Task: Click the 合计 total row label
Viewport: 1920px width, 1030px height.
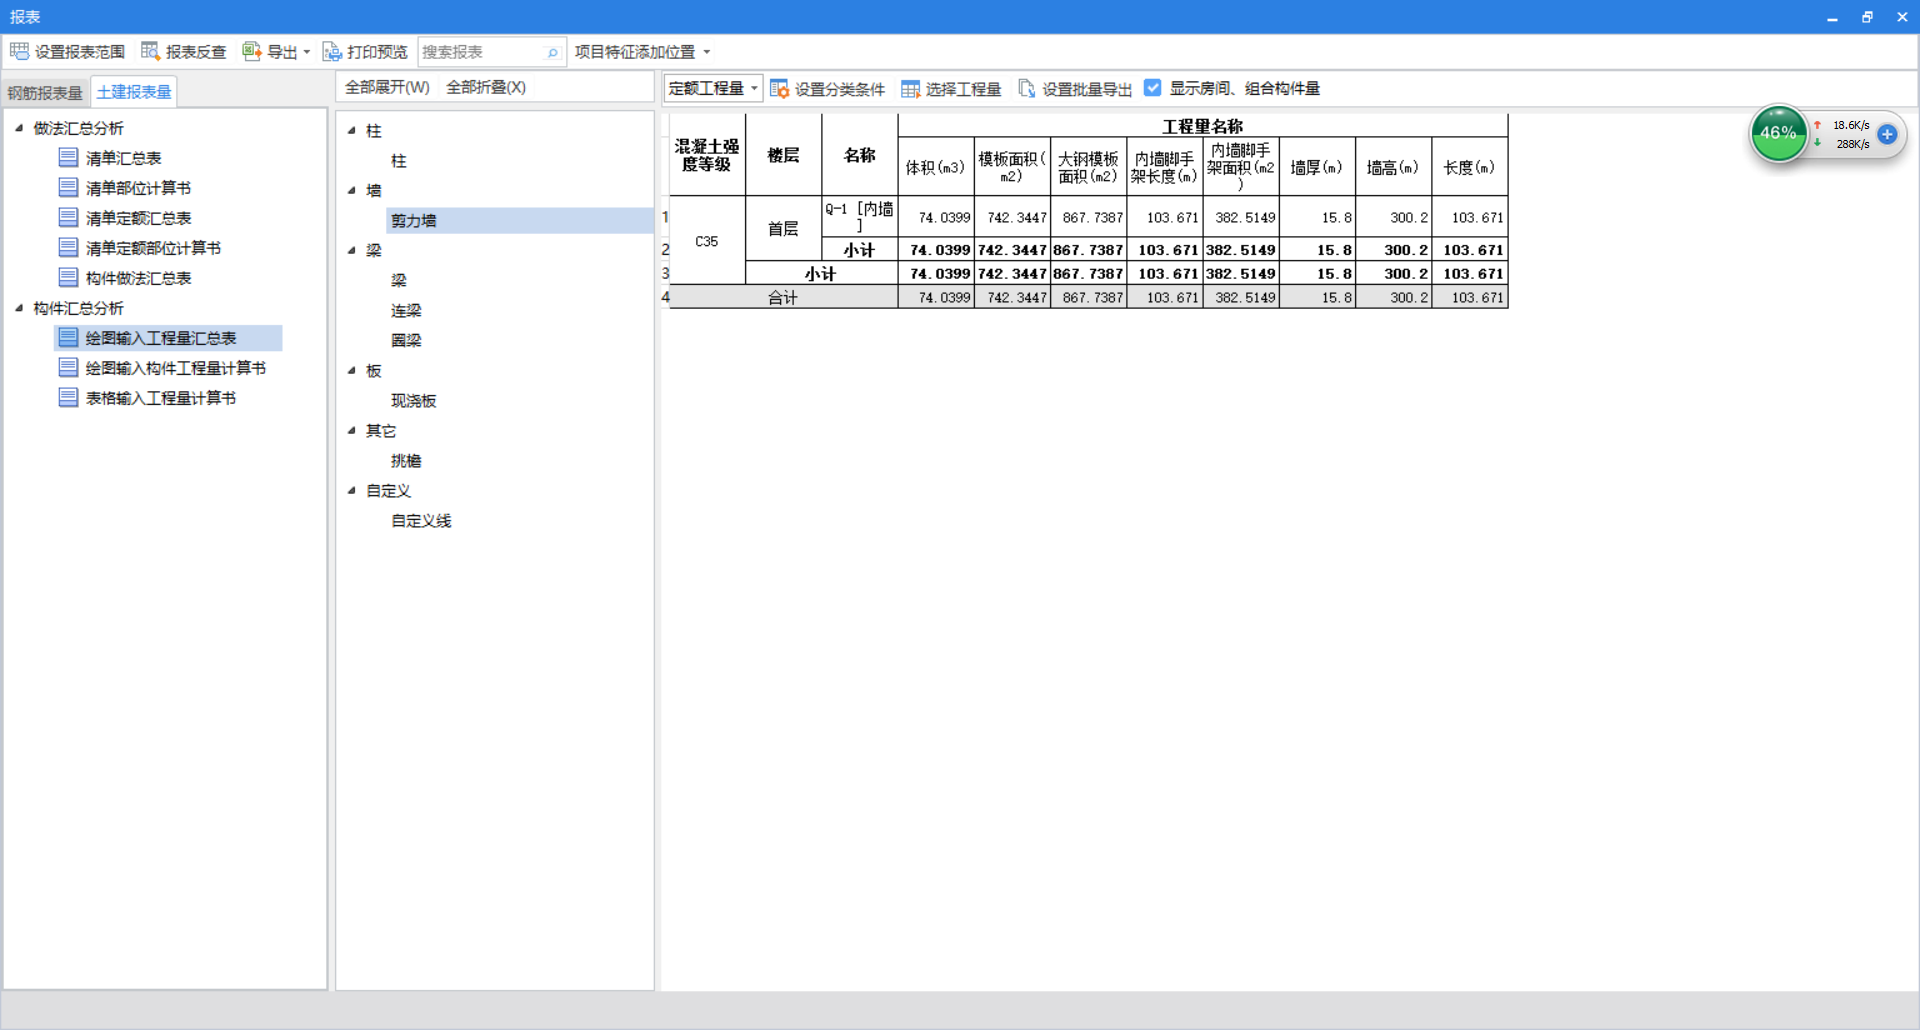Action: point(783,297)
